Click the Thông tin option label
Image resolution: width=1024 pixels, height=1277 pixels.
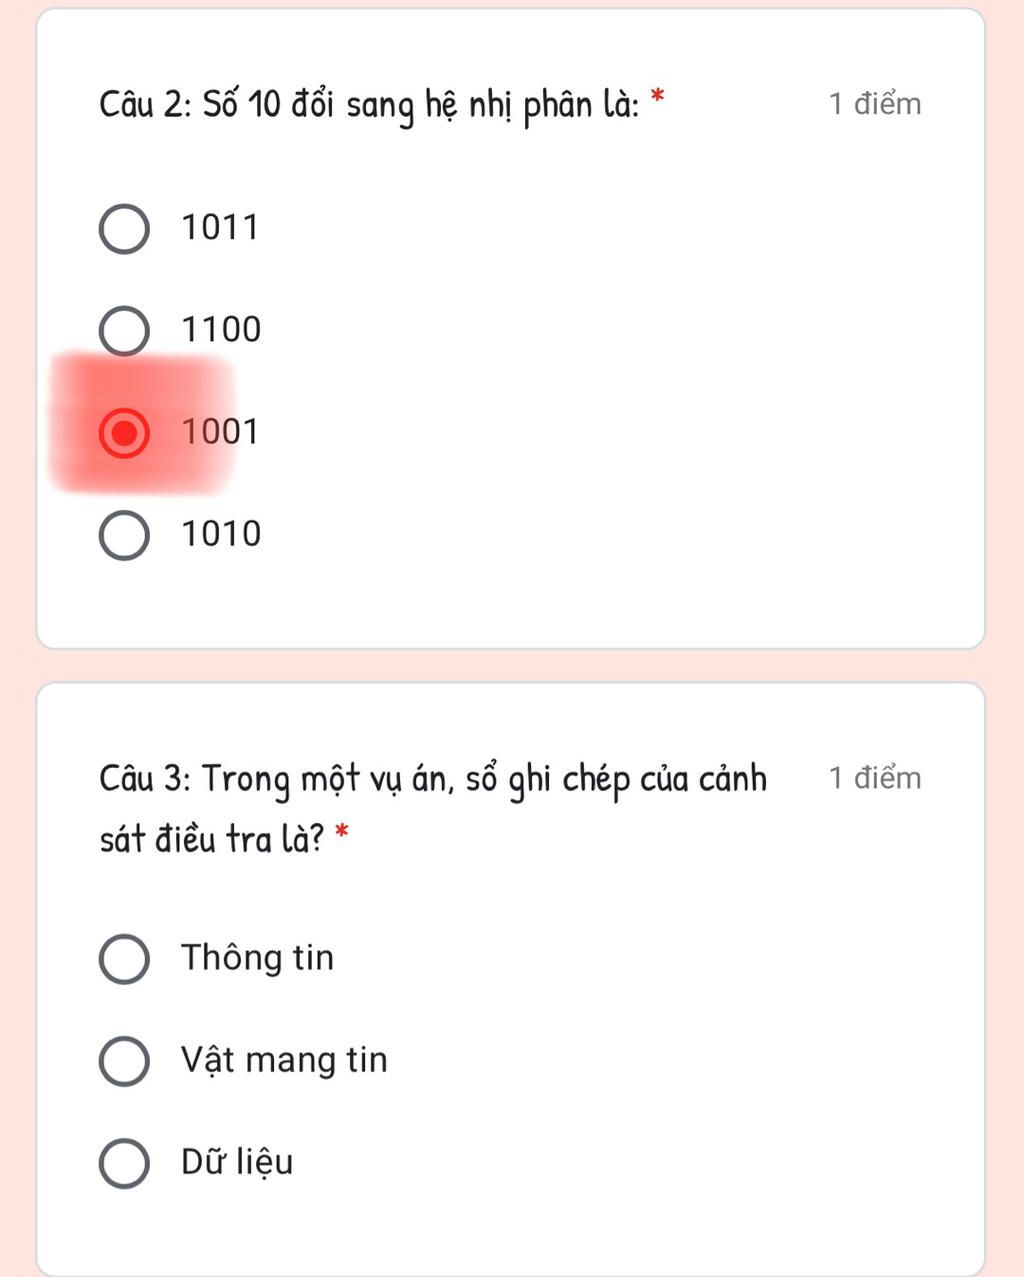[x=258, y=957]
